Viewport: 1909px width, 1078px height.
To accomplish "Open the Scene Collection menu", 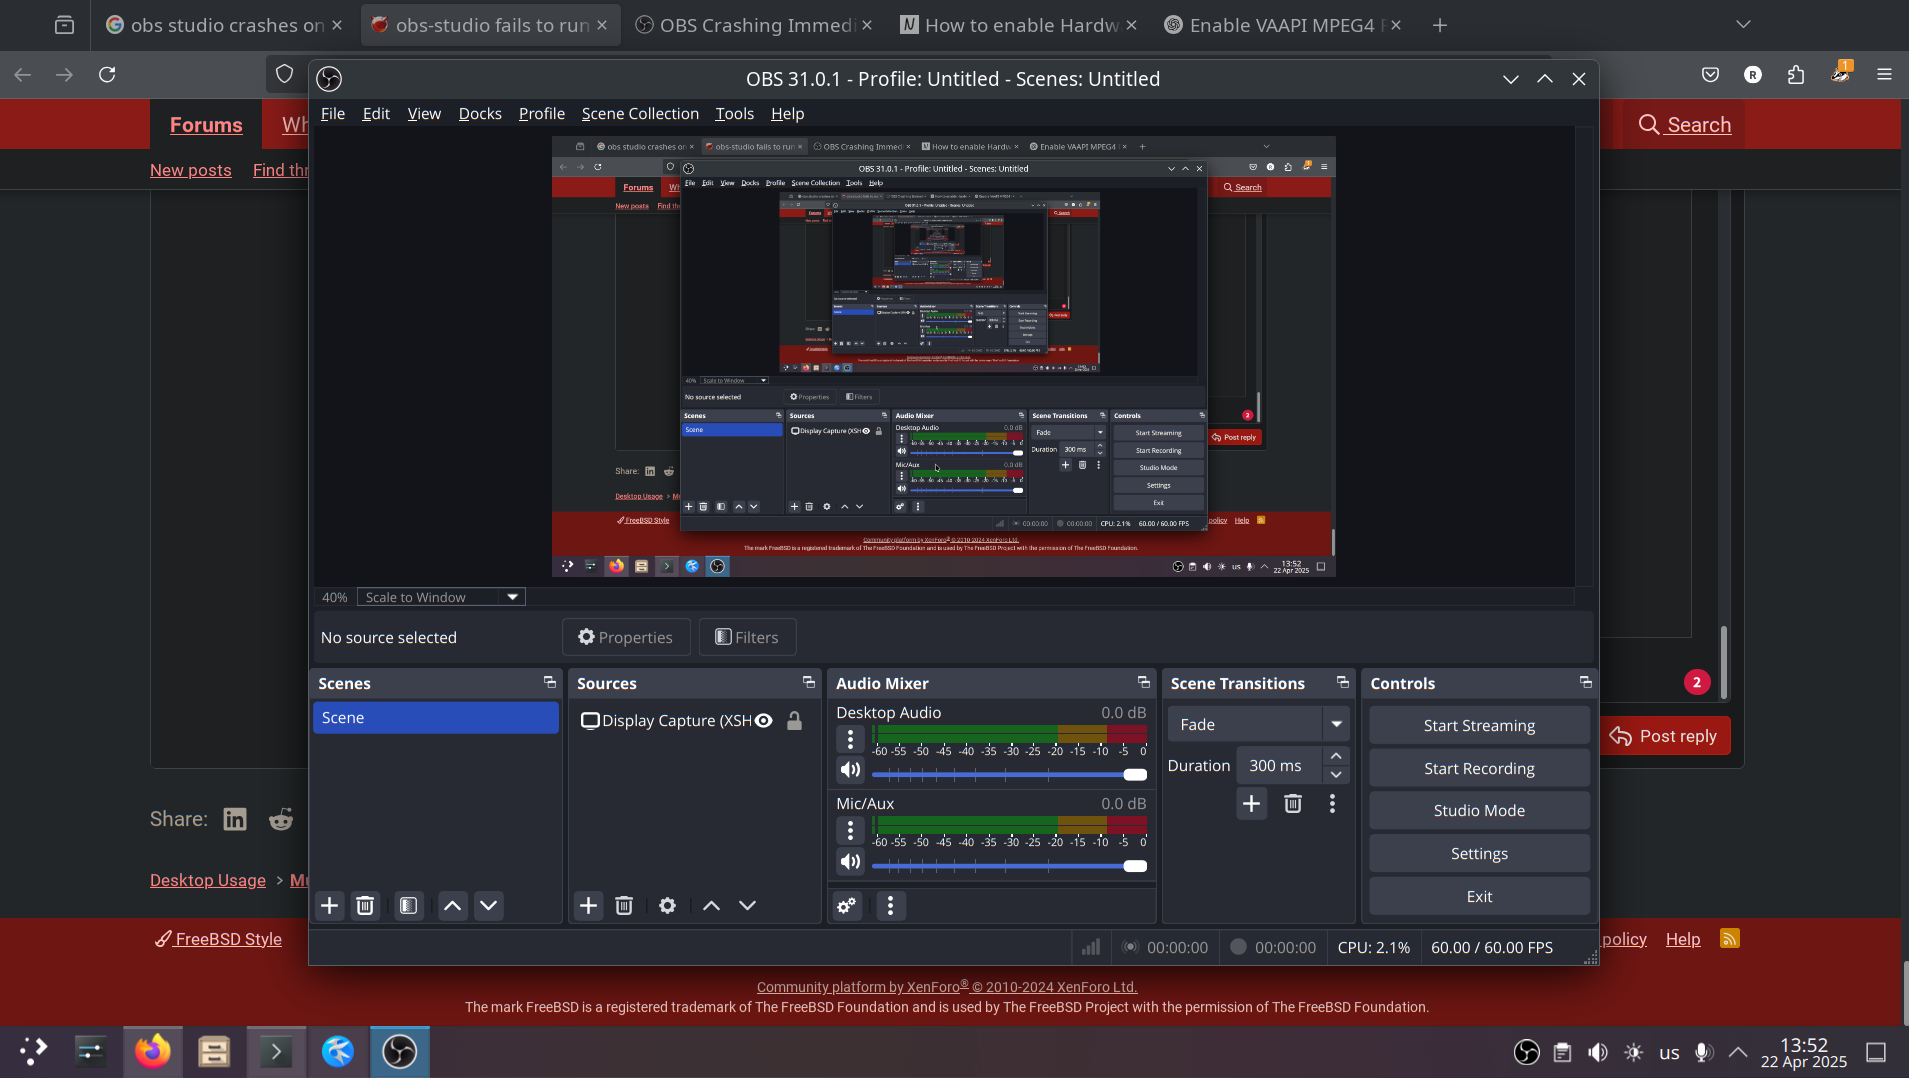I will pos(640,114).
